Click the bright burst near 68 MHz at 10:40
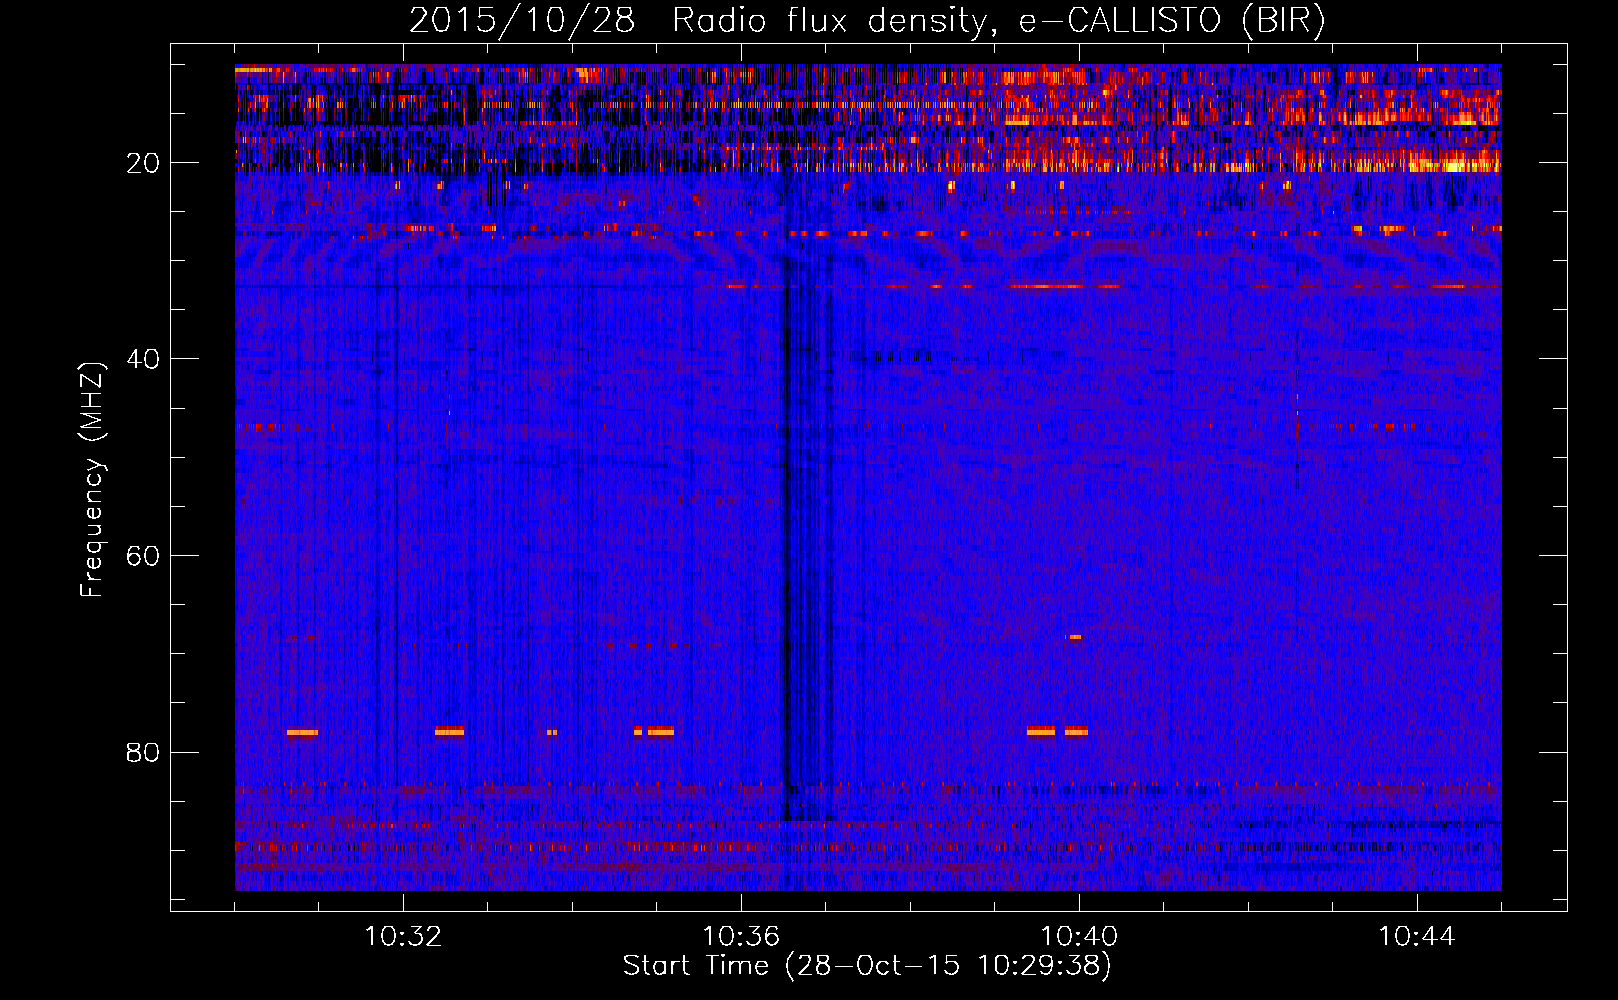The image size is (1618, 1000). [x=1075, y=637]
